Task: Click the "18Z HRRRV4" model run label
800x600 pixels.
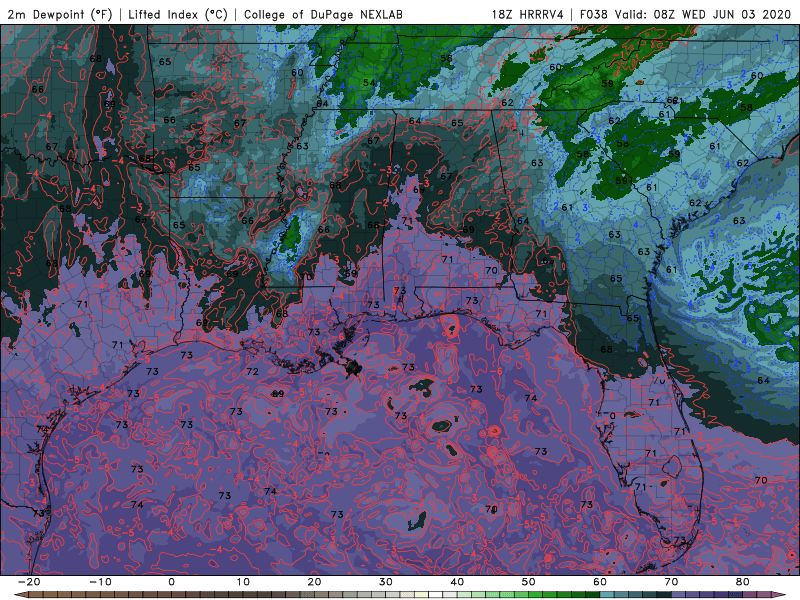Action: tap(527, 14)
